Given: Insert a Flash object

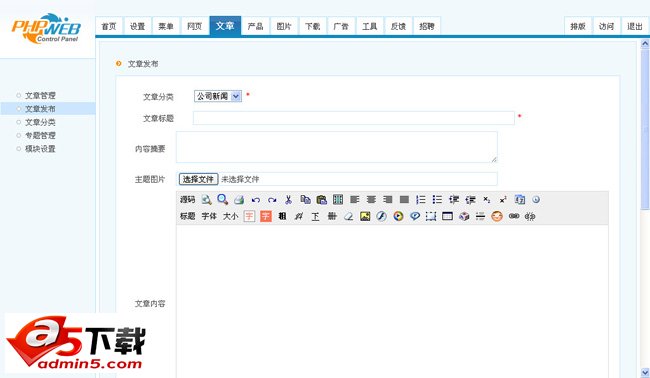Looking at the screenshot, I should tap(381, 216).
